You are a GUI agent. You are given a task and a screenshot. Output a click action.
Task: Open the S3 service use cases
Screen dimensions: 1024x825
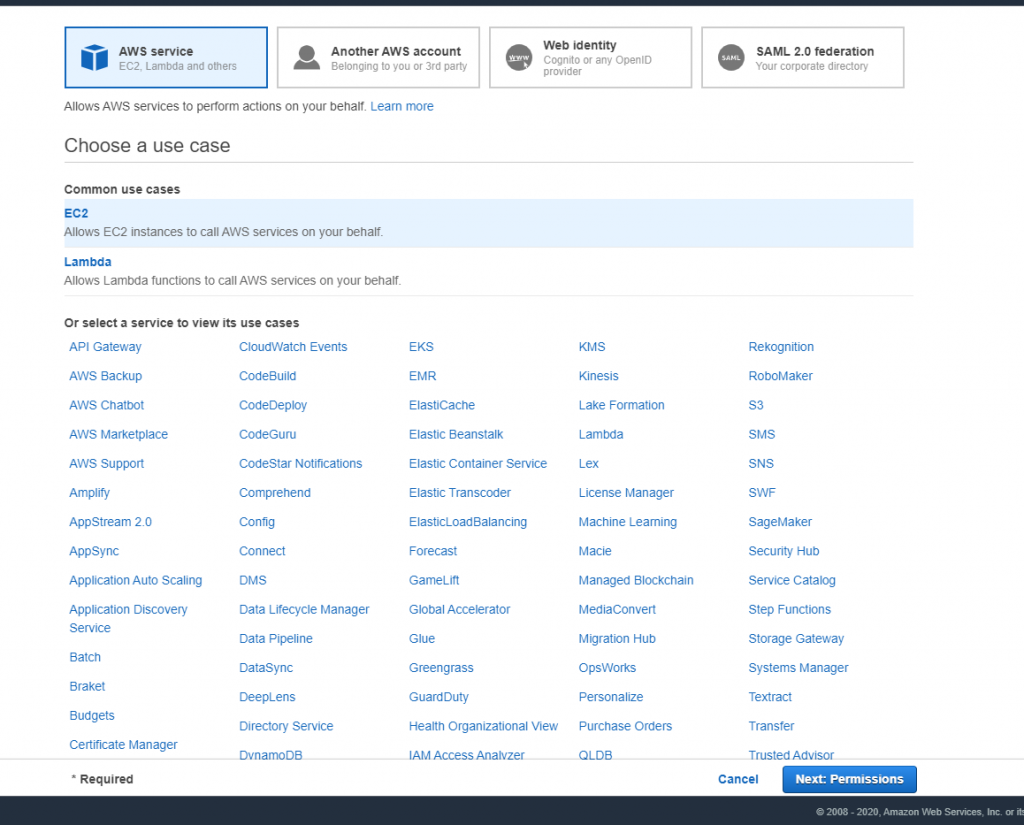[756, 405]
